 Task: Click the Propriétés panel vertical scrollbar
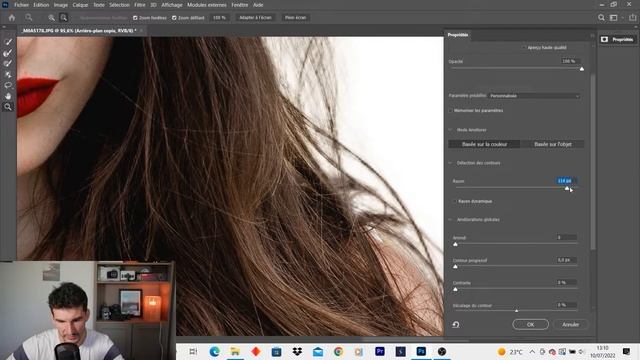[593, 163]
